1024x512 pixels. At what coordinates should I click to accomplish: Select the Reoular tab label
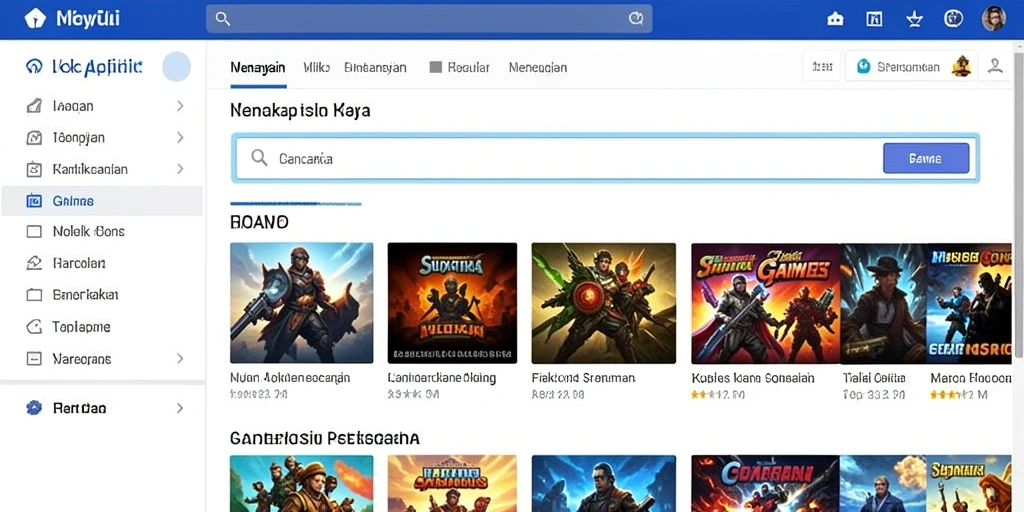click(x=469, y=67)
